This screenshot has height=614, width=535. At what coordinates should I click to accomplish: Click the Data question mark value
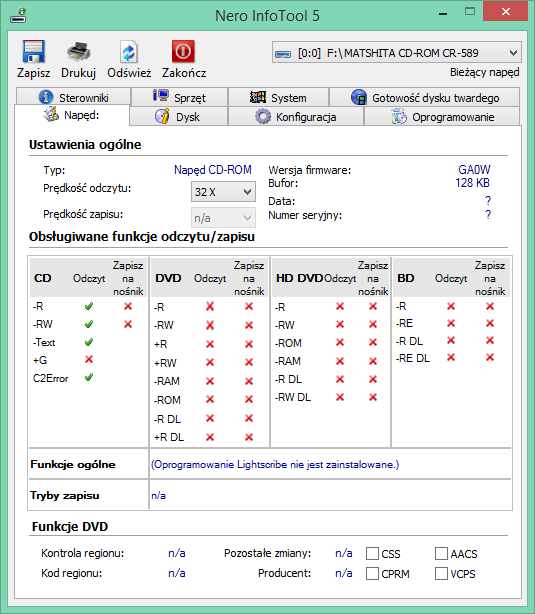point(488,200)
